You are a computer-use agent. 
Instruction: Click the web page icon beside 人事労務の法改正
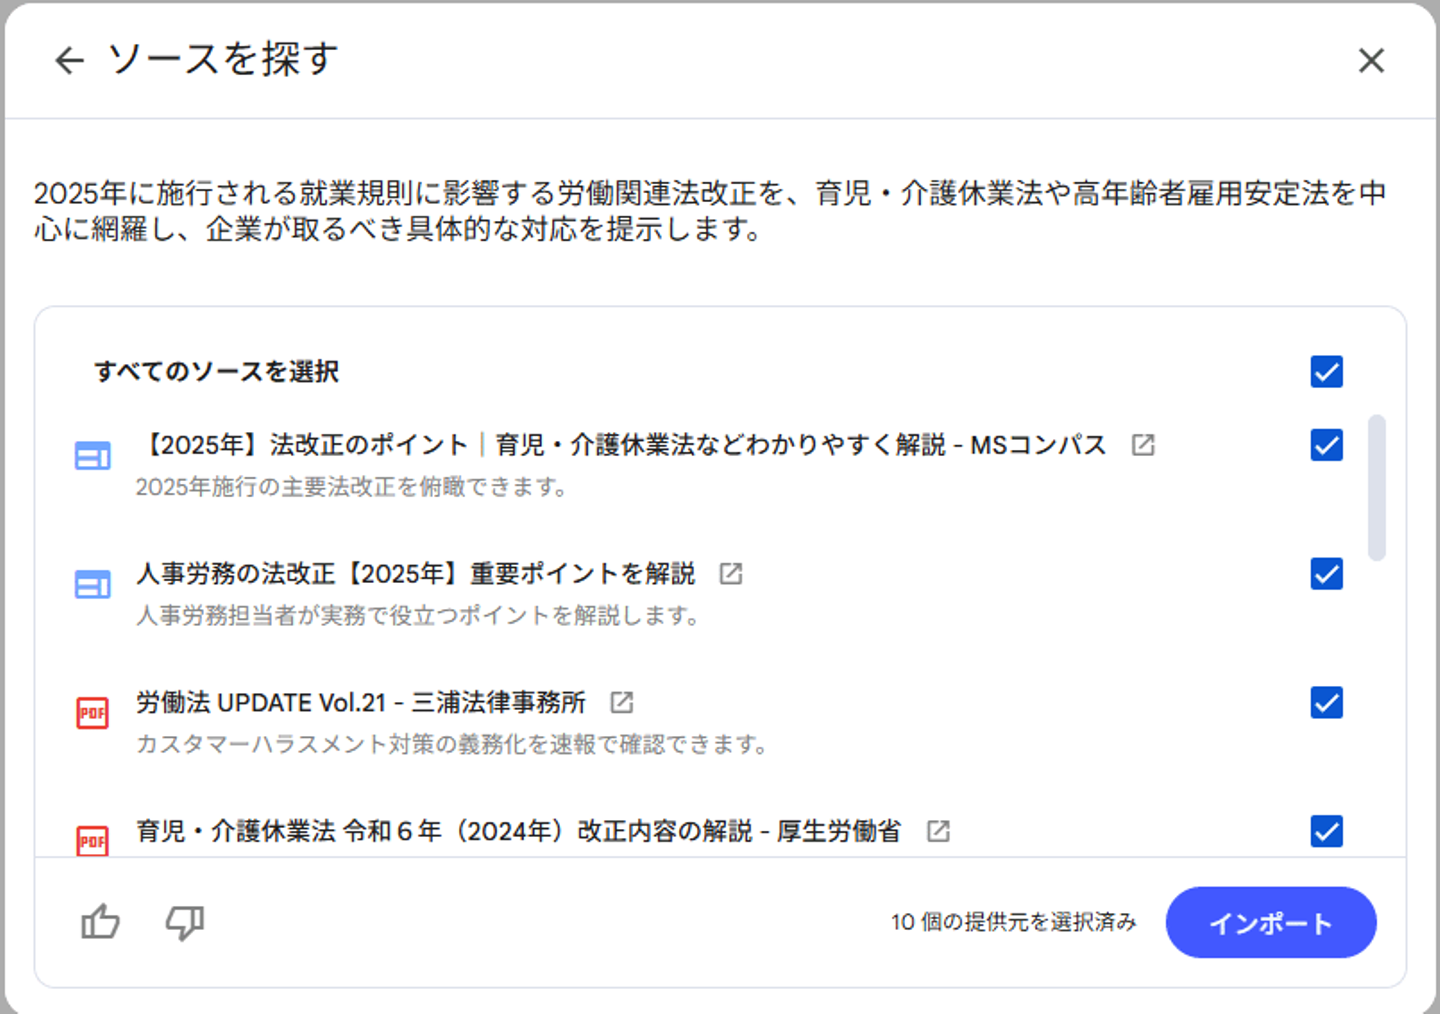coord(93,584)
